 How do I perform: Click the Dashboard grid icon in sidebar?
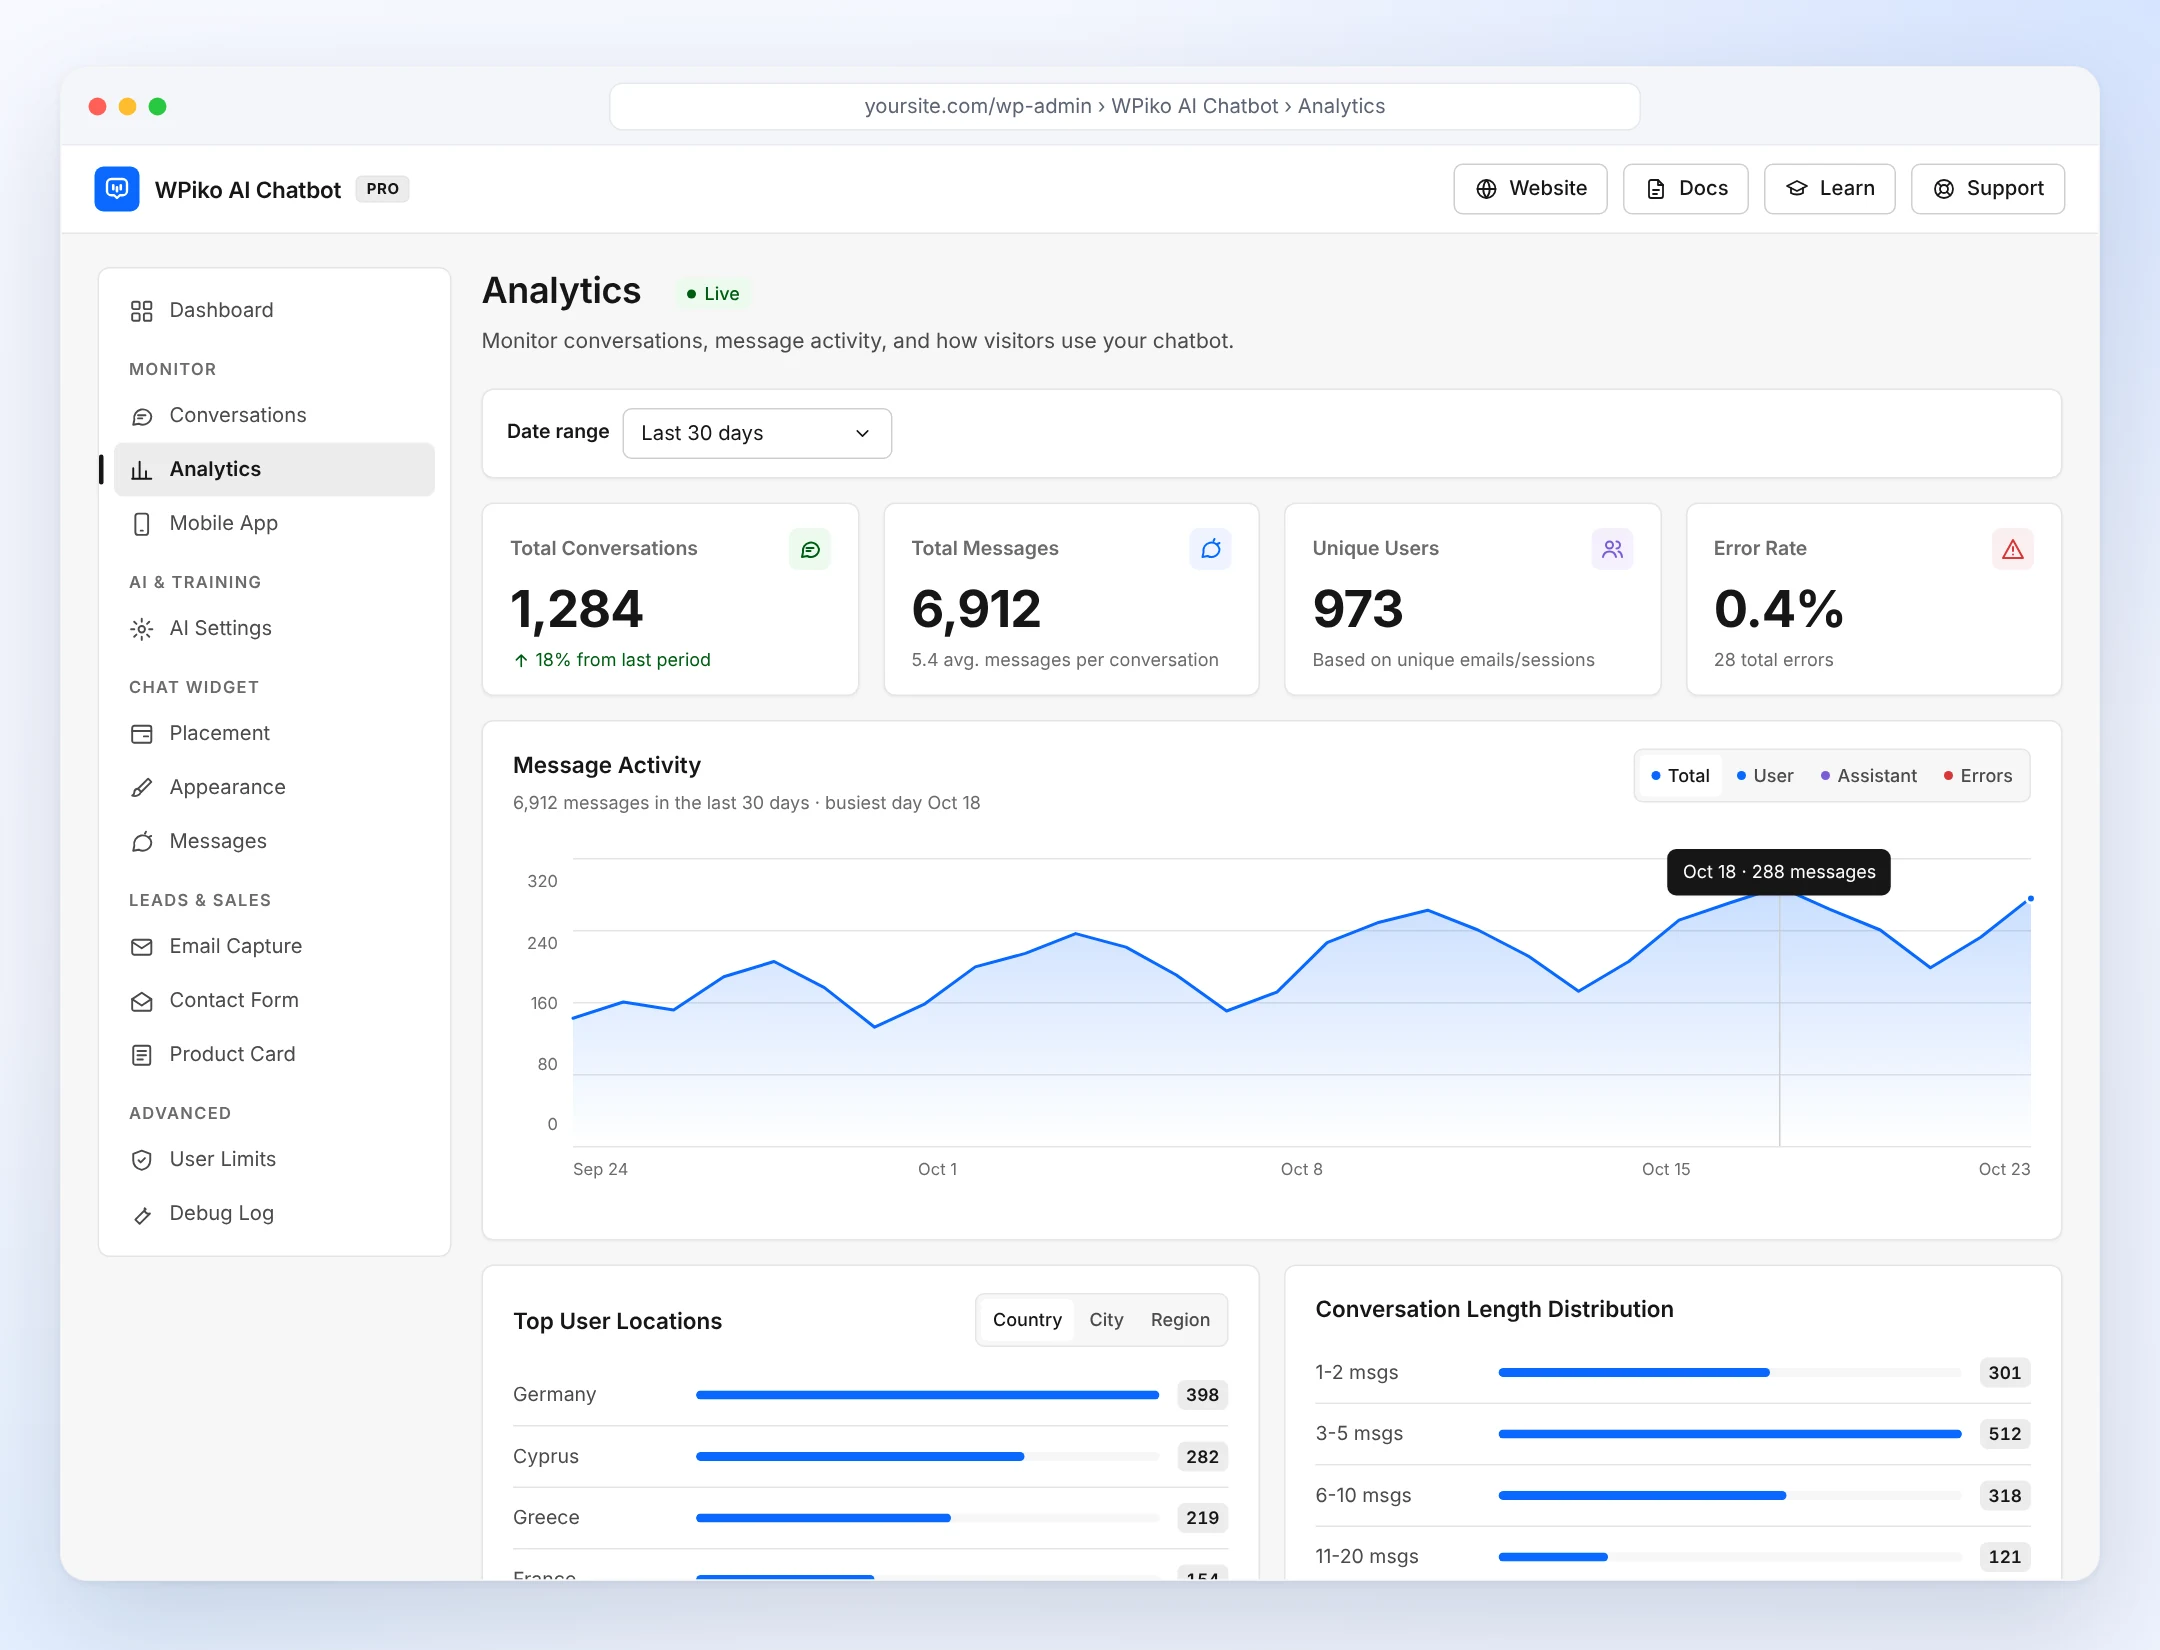coord(142,311)
